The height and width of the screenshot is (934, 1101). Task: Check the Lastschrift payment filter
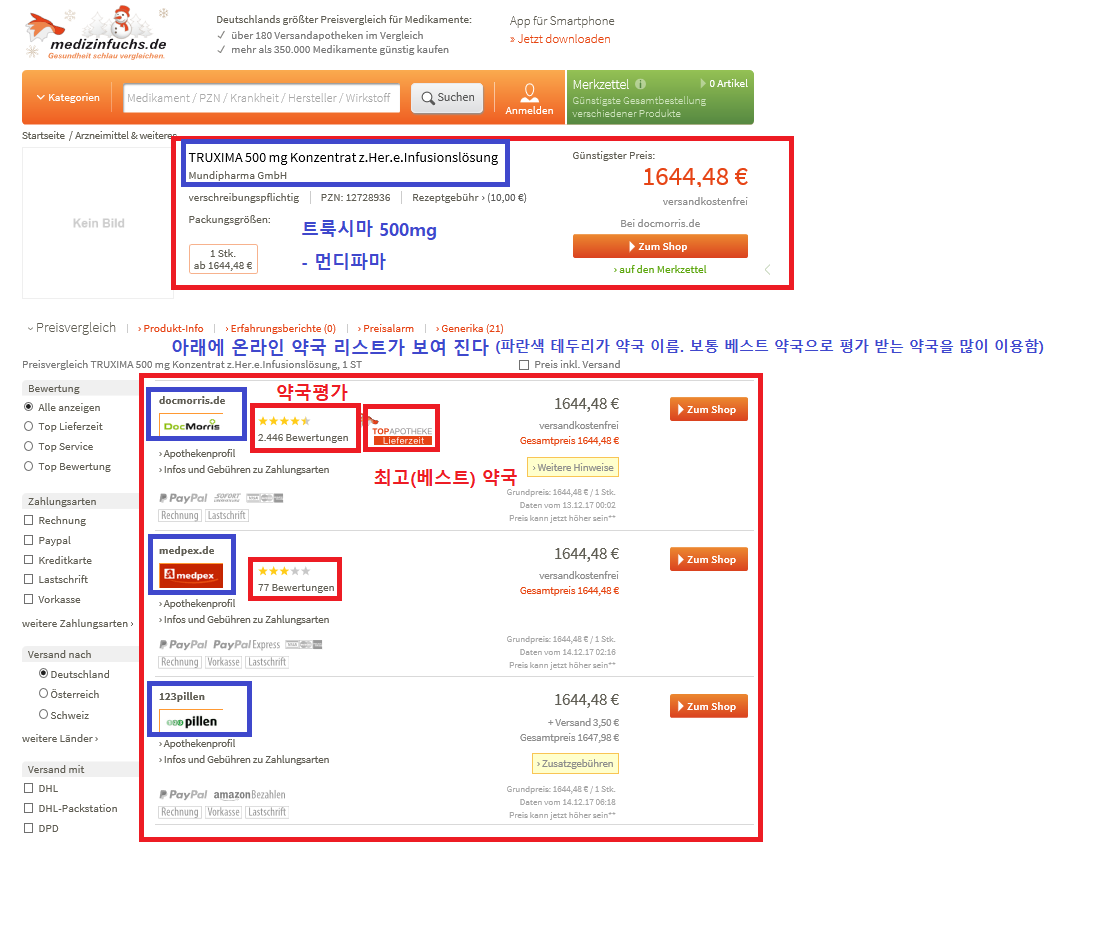coord(29,579)
